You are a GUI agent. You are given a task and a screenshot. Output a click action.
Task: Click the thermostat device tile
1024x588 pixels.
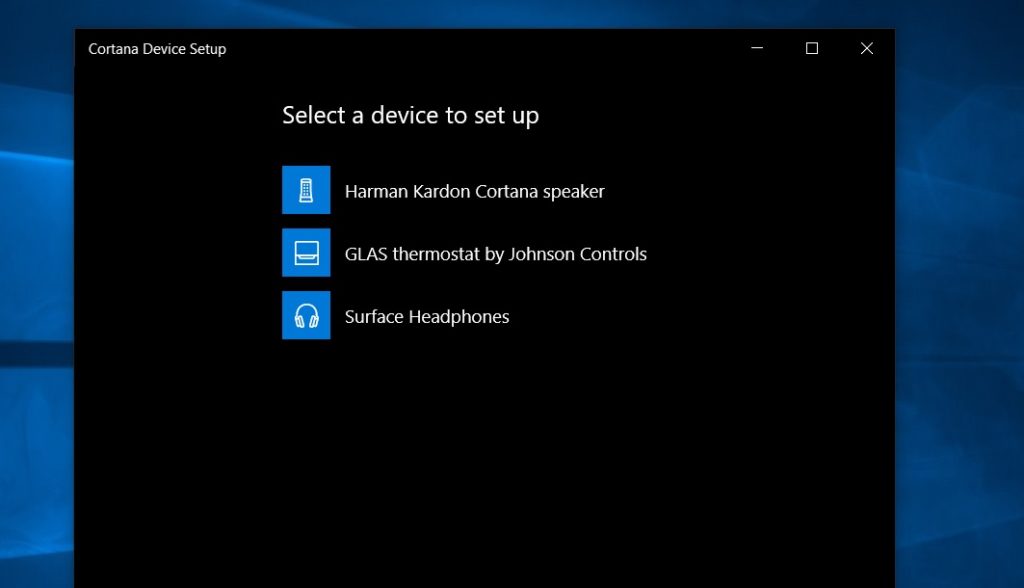click(306, 252)
